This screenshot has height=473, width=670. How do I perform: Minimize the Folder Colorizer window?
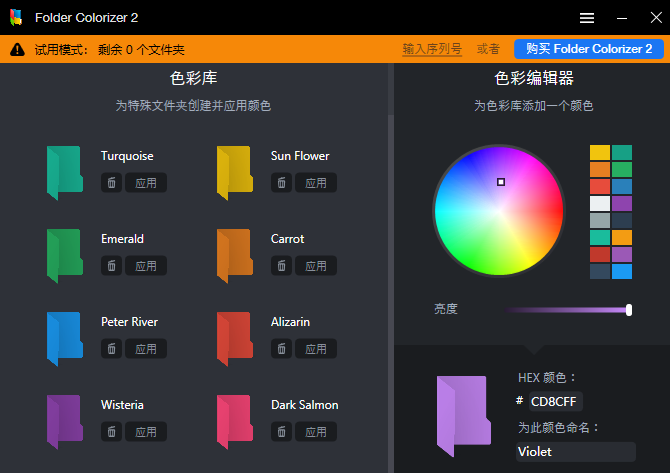point(622,18)
